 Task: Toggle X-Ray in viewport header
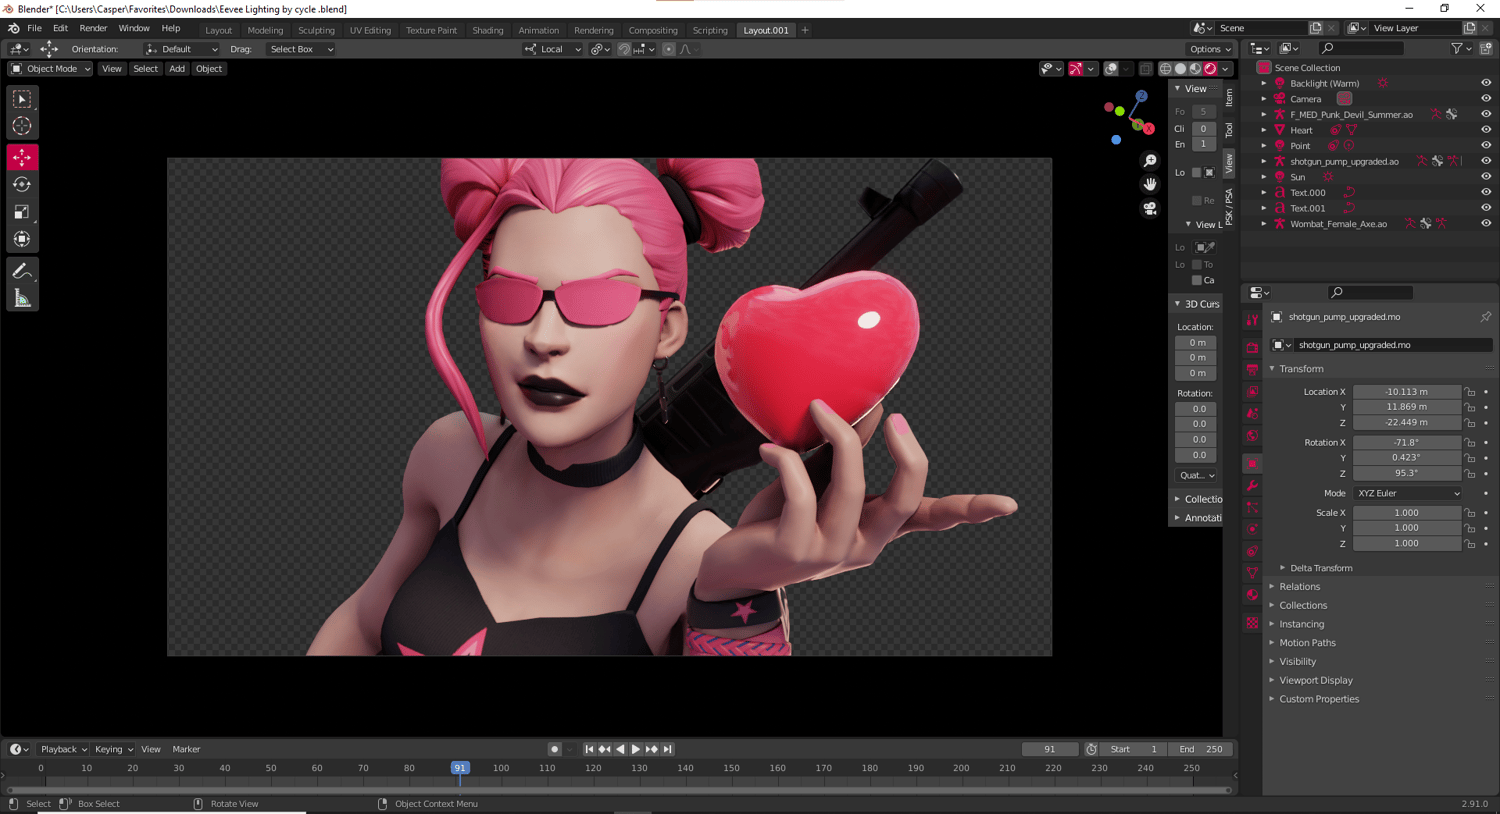[1145, 69]
